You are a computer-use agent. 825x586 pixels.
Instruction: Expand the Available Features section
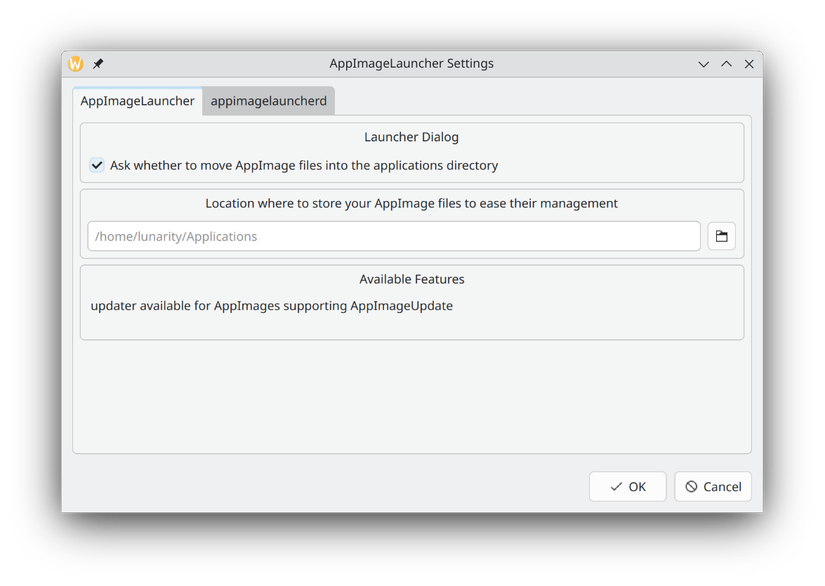coord(412,279)
